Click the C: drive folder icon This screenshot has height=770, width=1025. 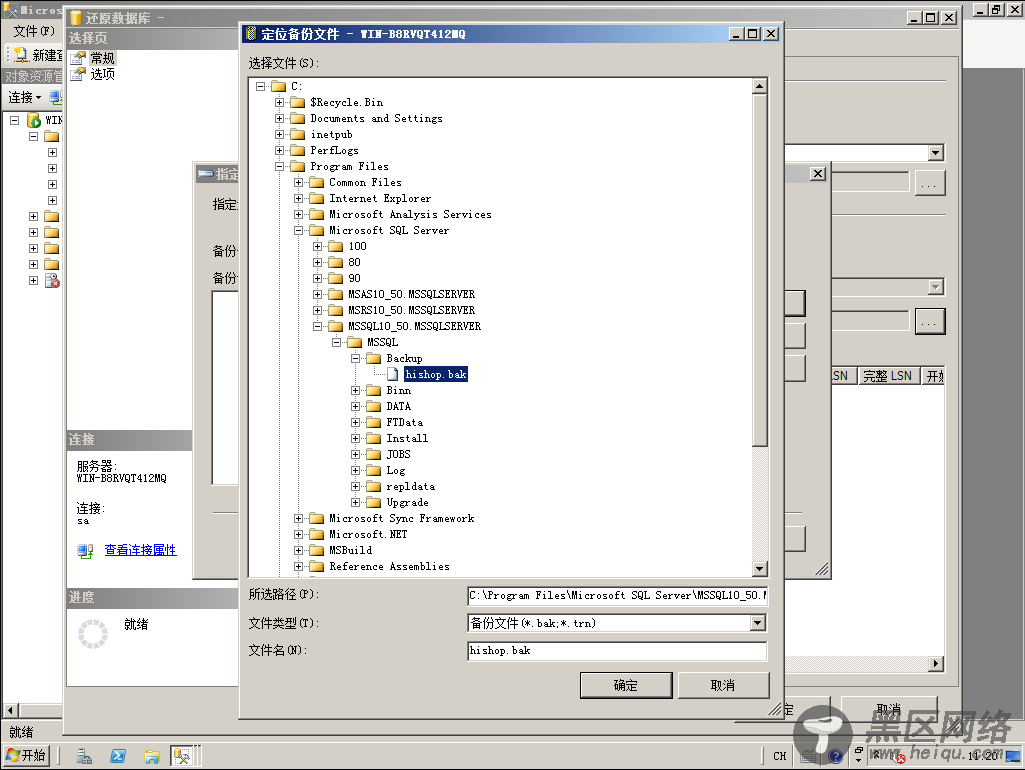pyautogui.click(x=278, y=86)
